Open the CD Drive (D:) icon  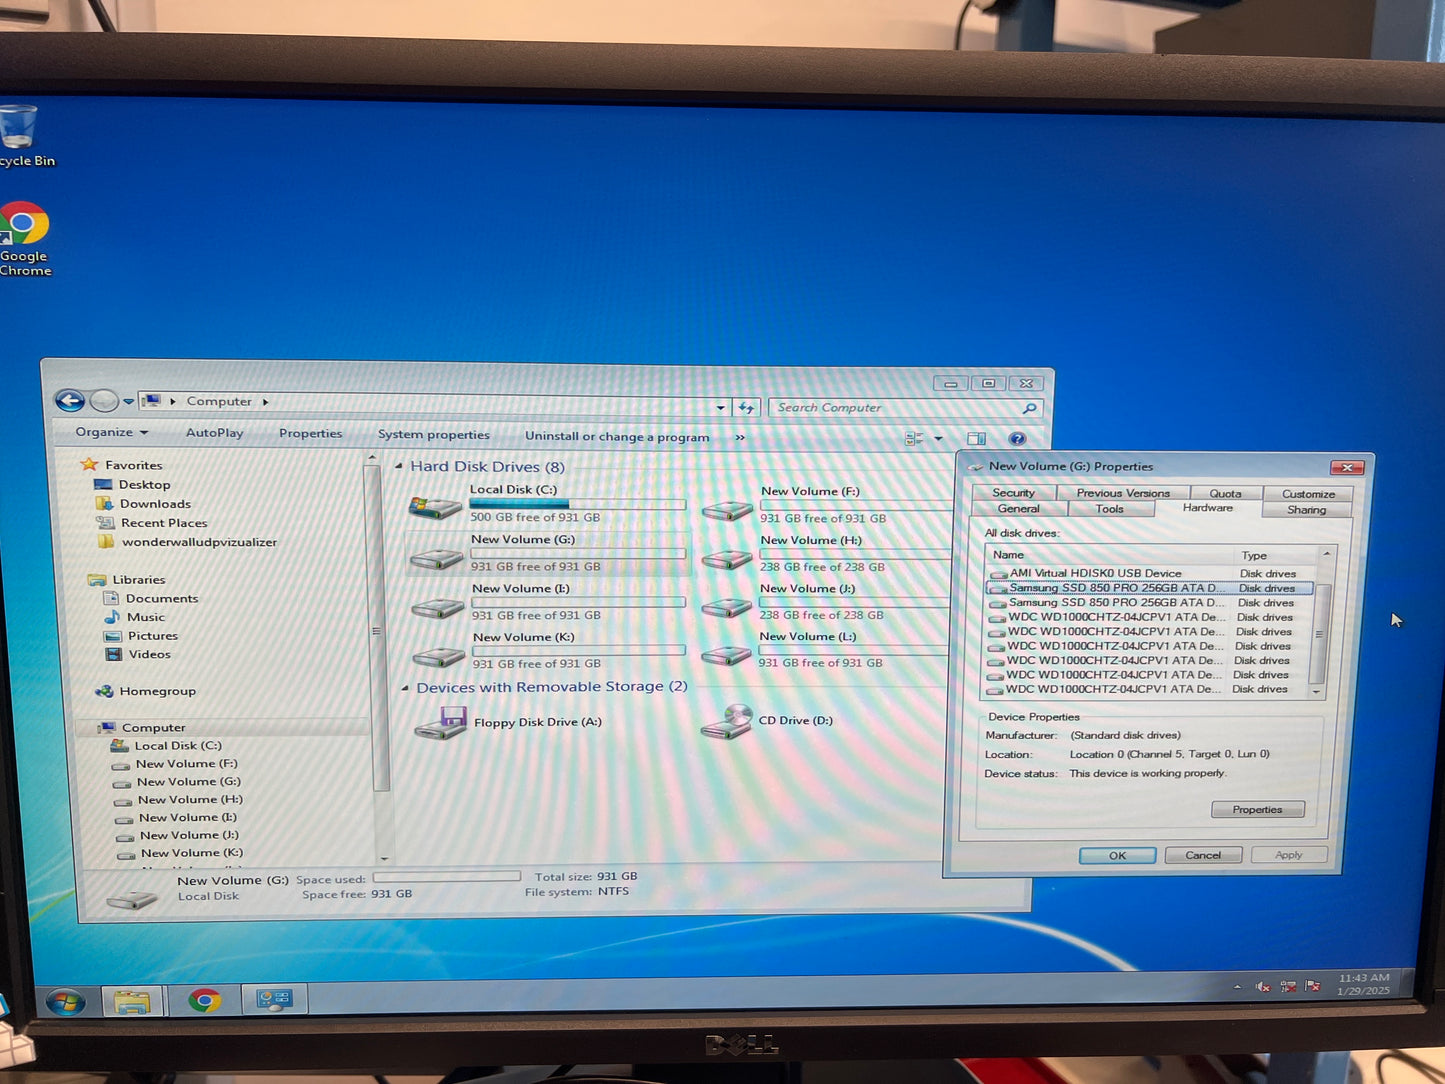pos(728,721)
